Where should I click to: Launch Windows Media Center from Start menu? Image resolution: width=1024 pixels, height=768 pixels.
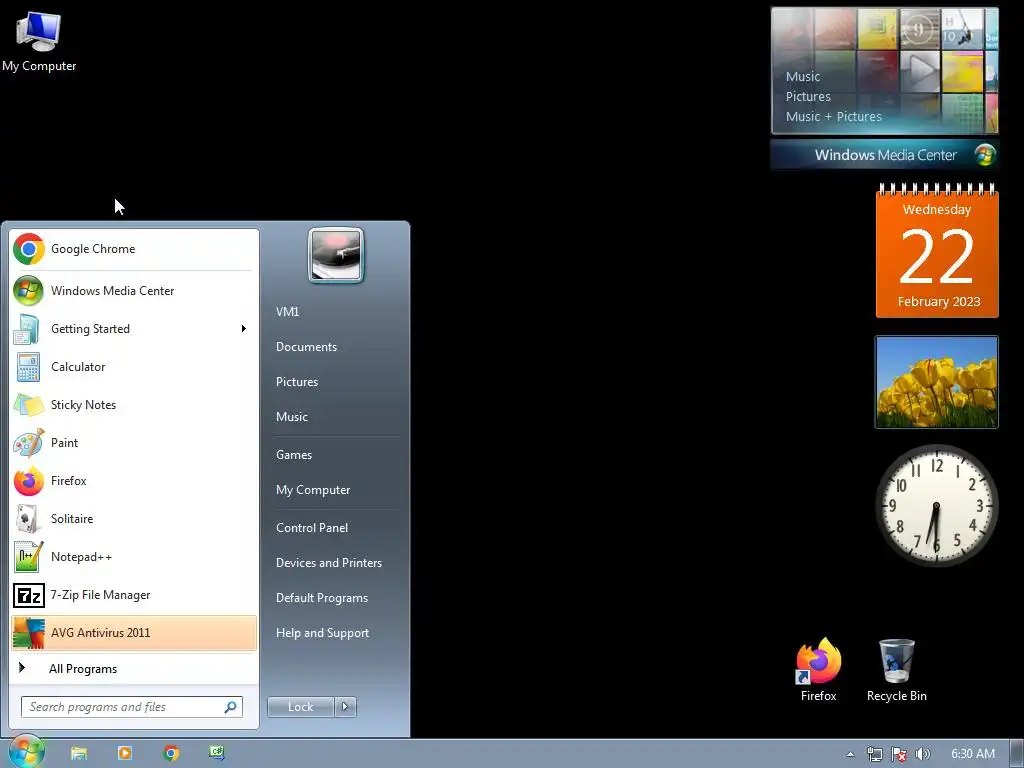pyautogui.click(x=134, y=291)
